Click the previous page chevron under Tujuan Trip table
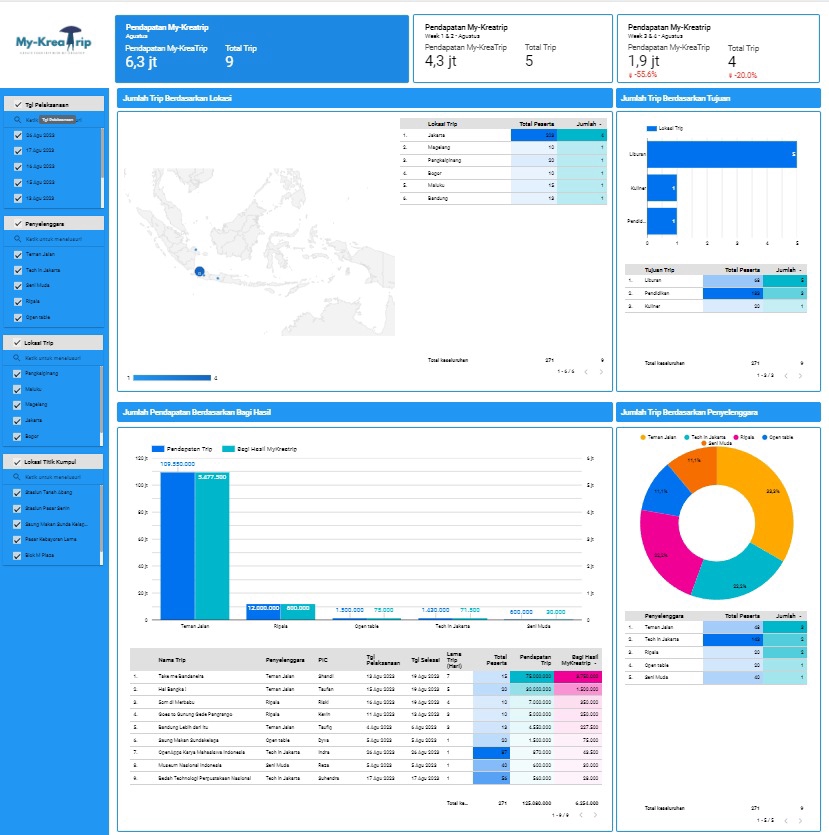Image resolution: width=829 pixels, height=835 pixels. coord(786,375)
